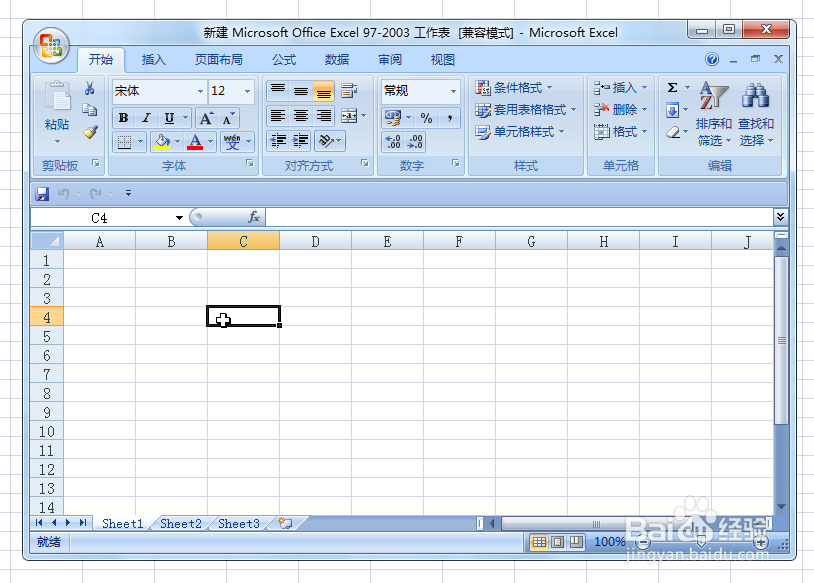
Task: Open the font size dropdown
Action: coord(248,91)
